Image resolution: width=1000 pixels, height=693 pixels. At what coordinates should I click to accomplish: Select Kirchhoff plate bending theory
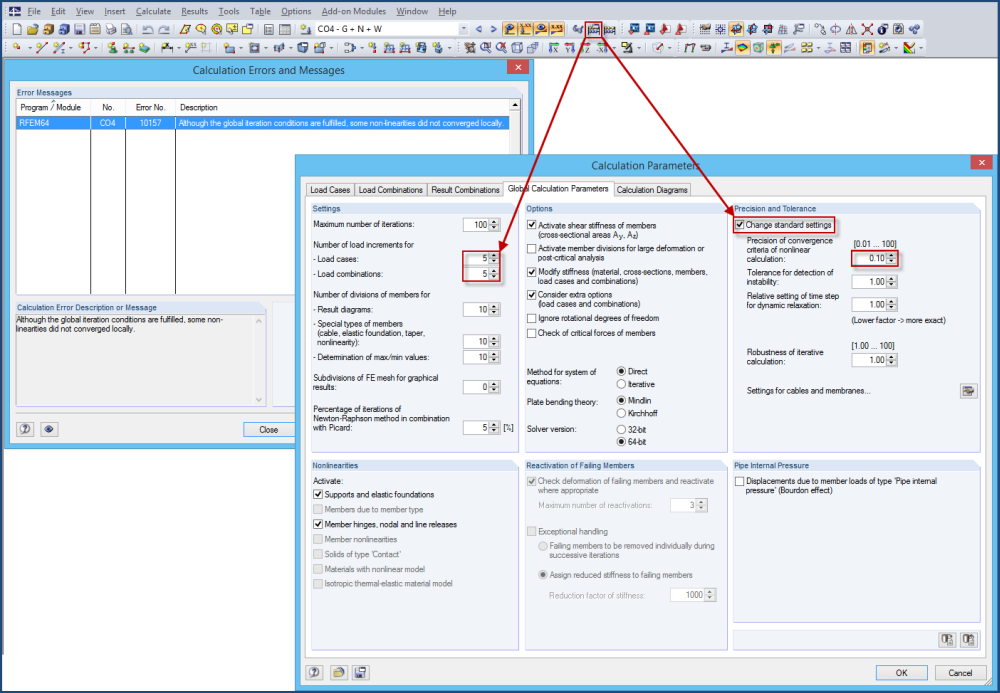(x=621, y=413)
